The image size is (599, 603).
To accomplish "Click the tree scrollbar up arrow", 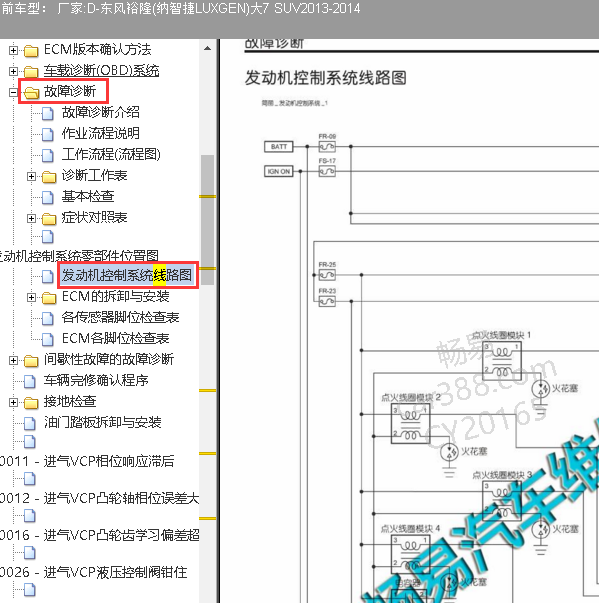I will tap(208, 48).
